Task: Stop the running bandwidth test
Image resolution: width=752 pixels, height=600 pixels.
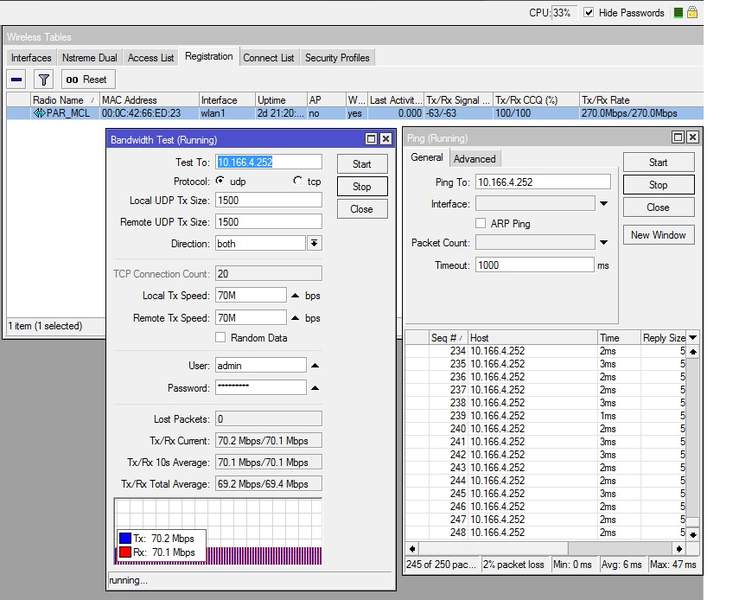Action: tap(361, 187)
